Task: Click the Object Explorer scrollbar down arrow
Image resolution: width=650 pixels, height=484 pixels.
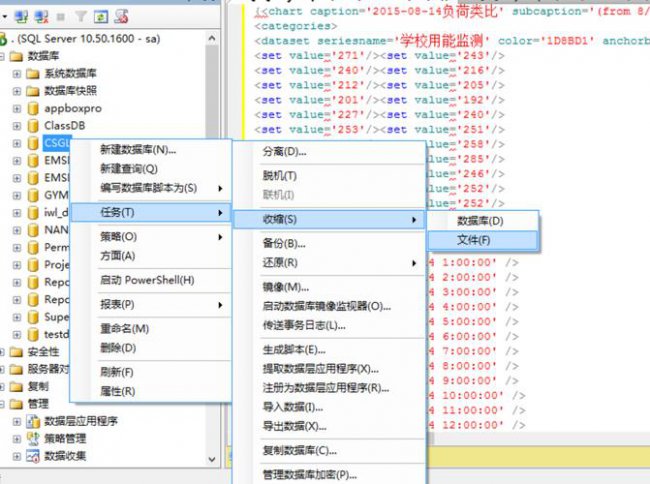Action: coord(212,459)
